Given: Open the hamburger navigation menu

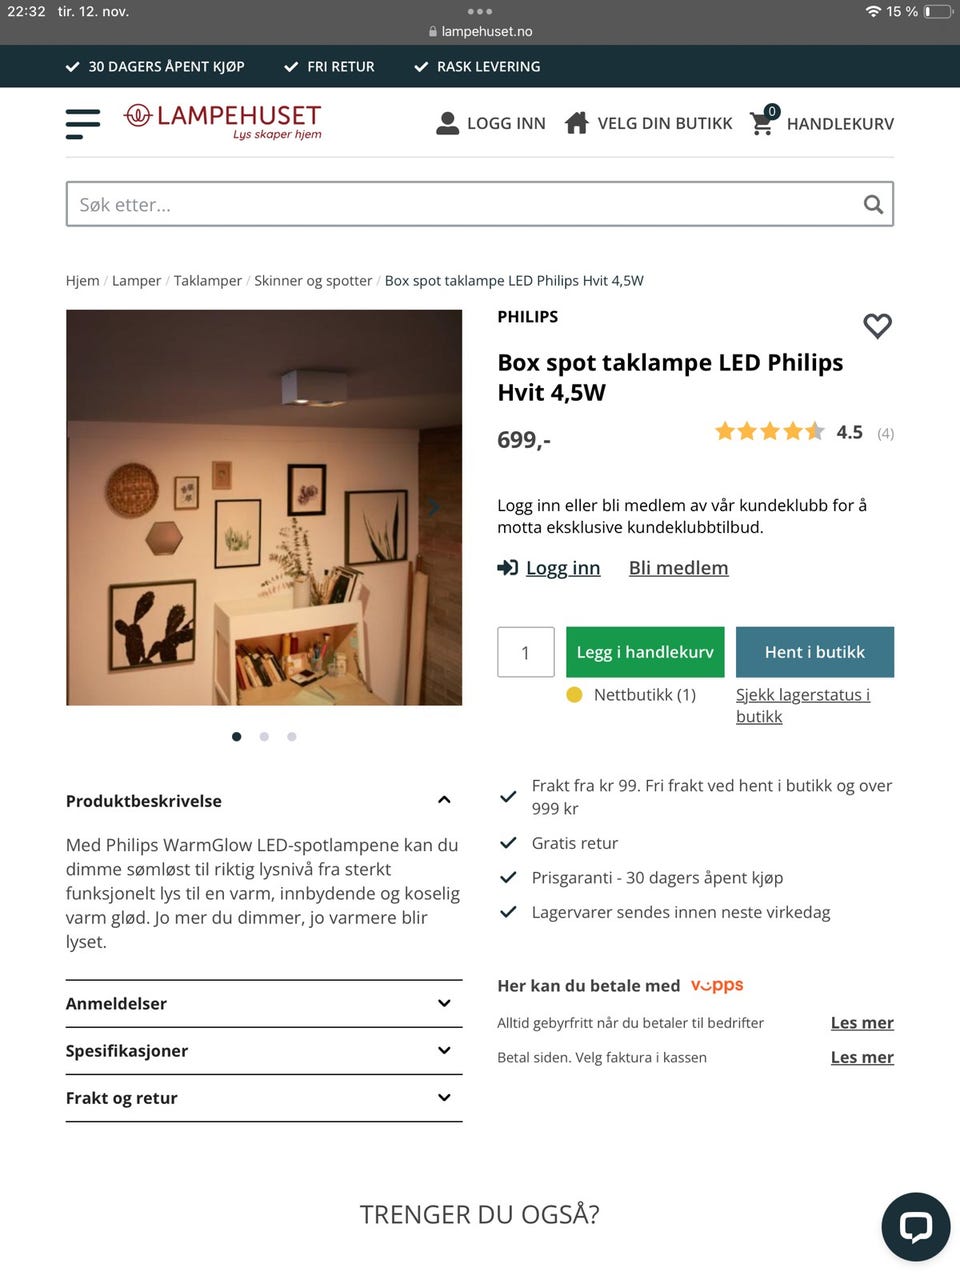Looking at the screenshot, I should pos(82,122).
